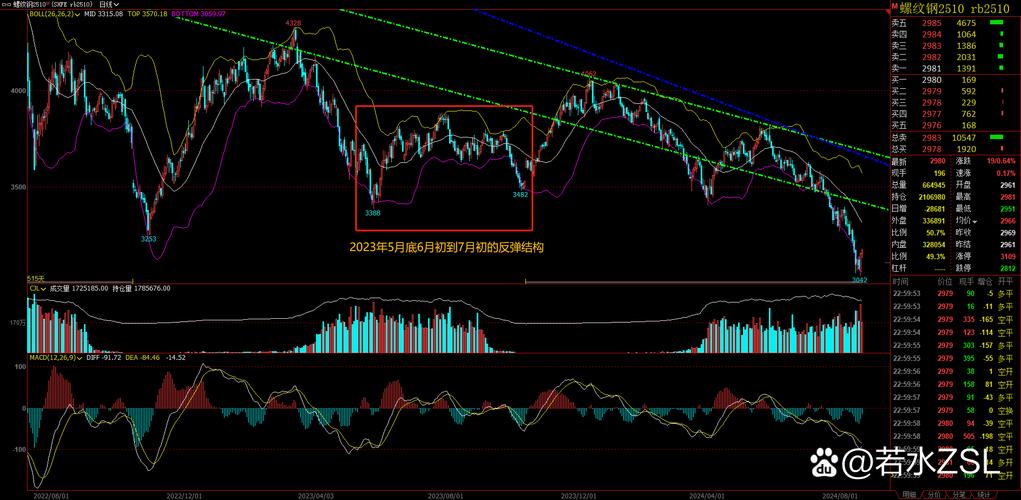1021x500 pixels.
Task: Switch to the 统计 tab
Action: (984, 494)
